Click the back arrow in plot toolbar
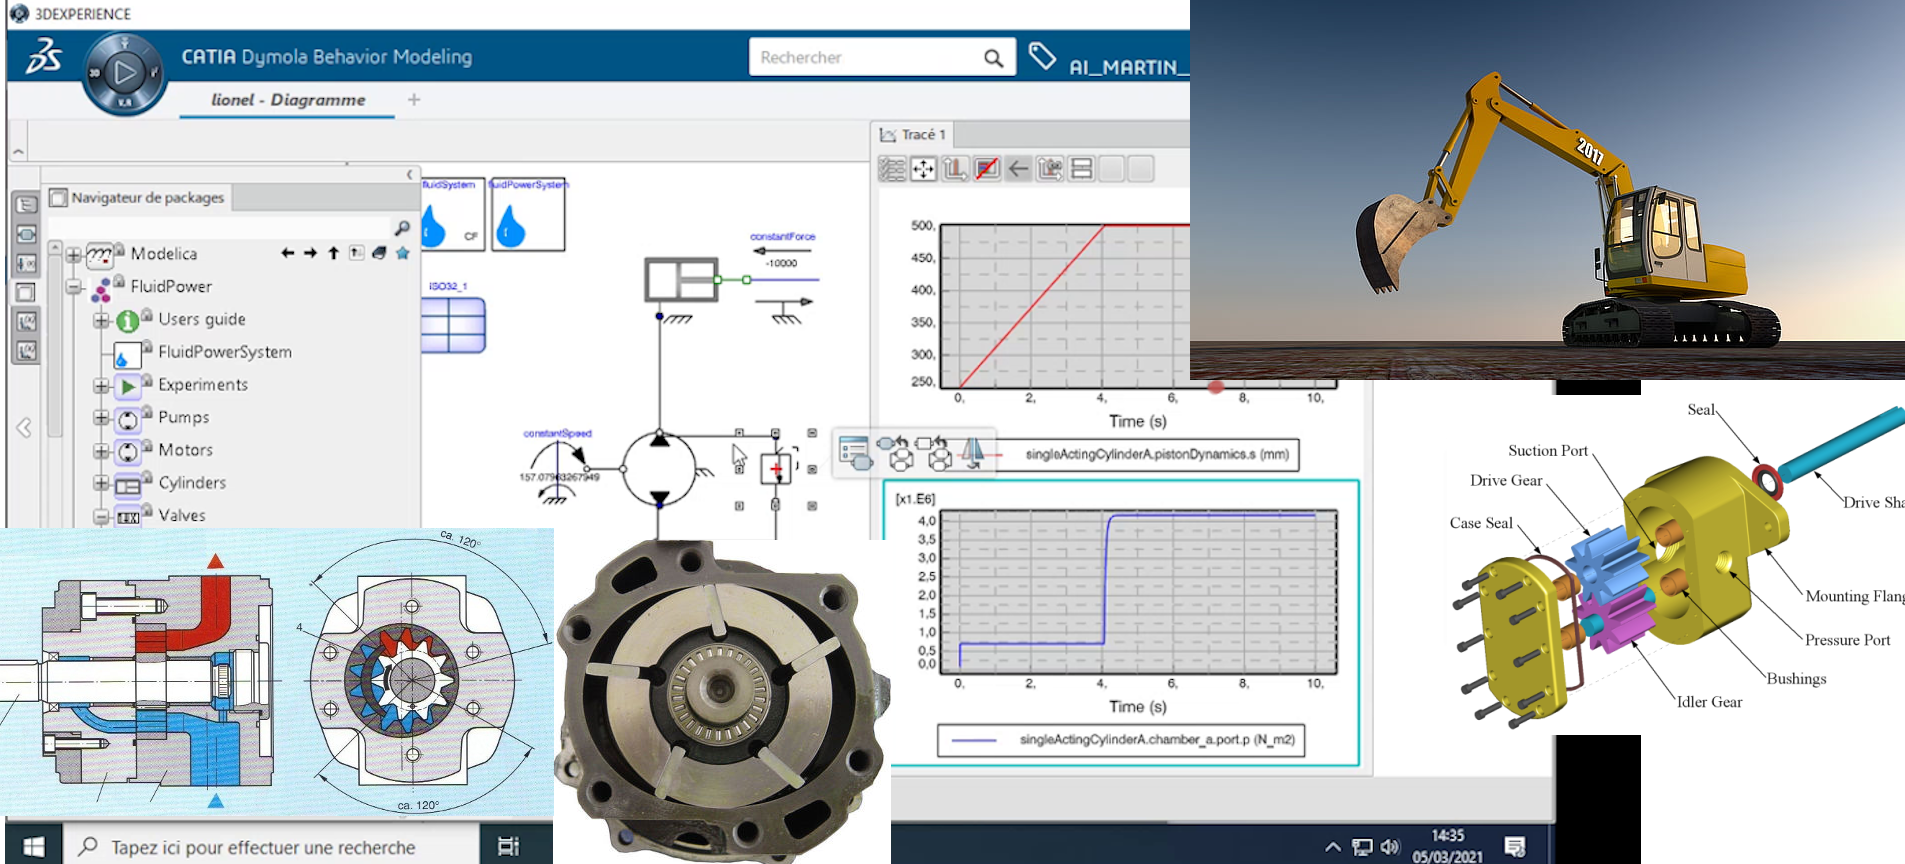Viewport: 1905px width, 864px height. coord(1018,169)
